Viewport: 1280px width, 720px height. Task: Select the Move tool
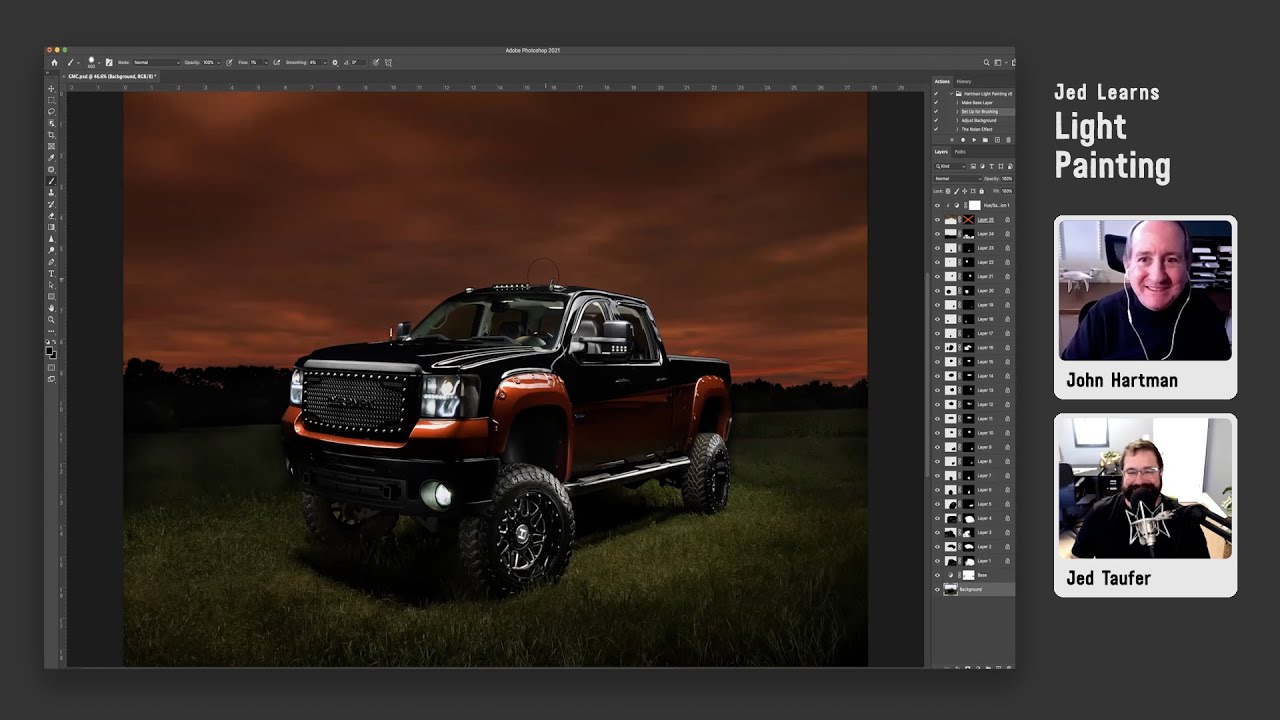[x=51, y=89]
